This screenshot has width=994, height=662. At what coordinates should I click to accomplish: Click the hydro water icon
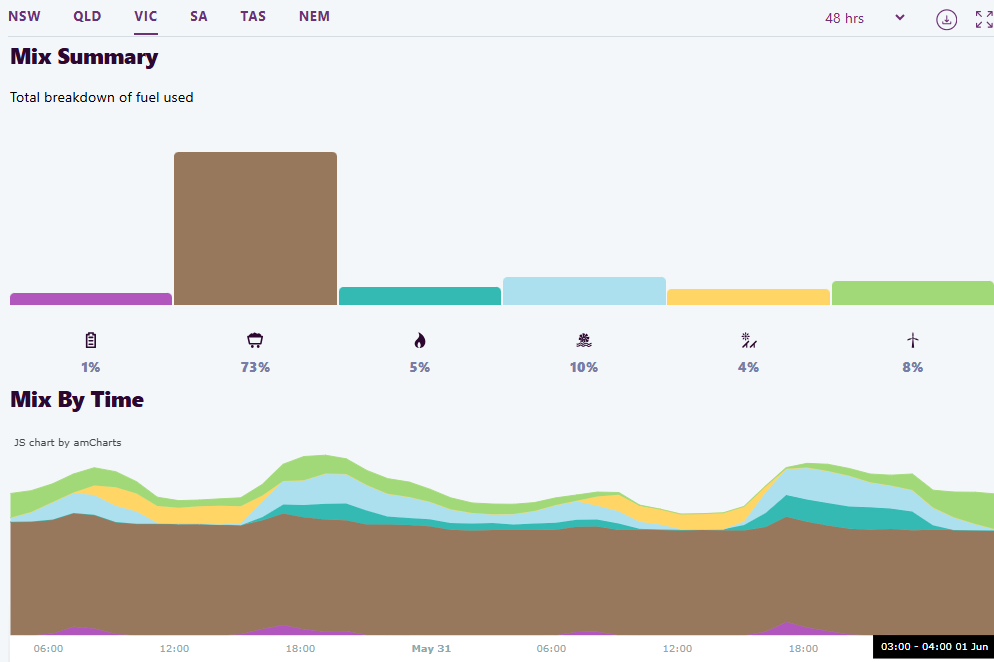click(x=584, y=340)
